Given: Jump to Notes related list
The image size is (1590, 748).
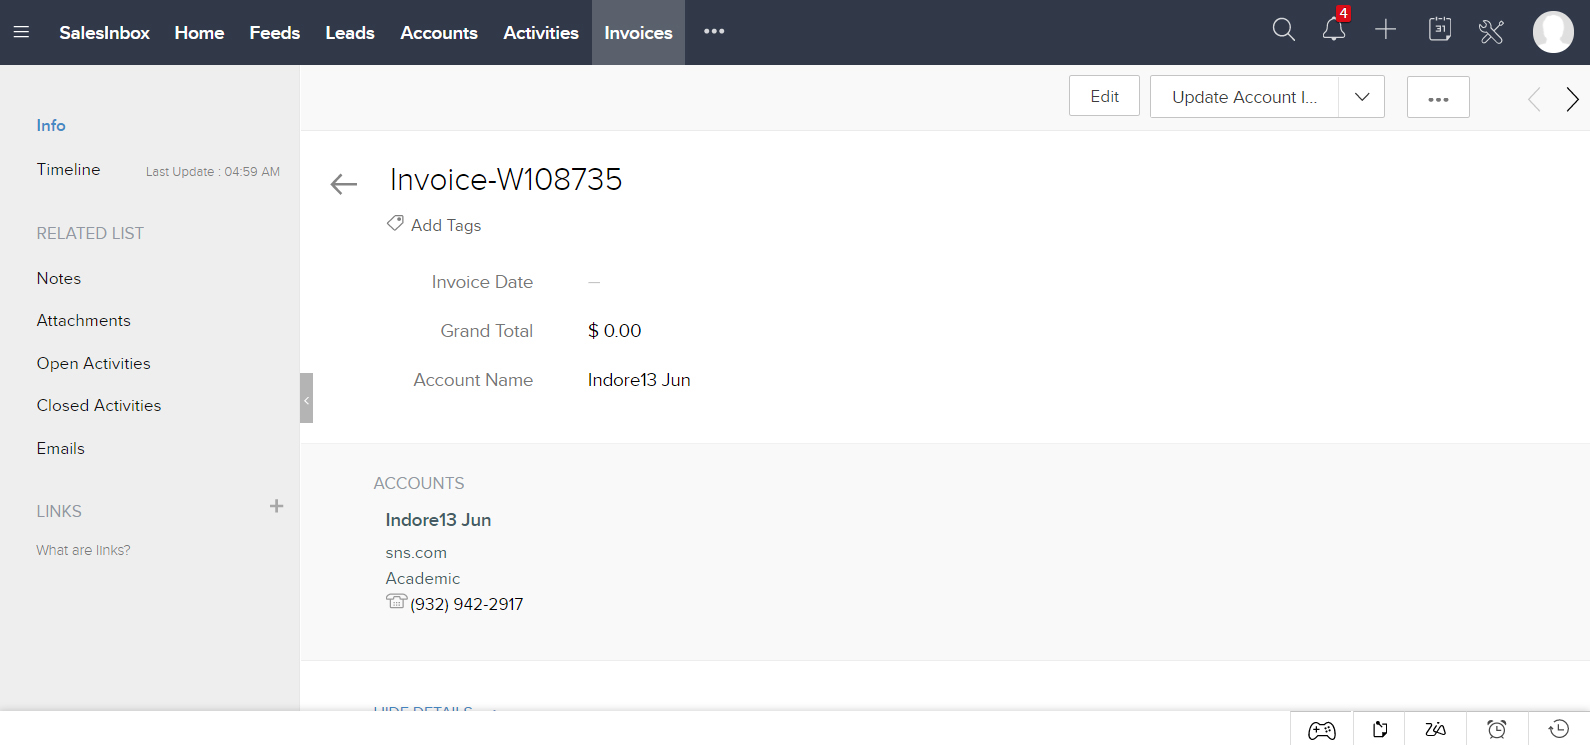Looking at the screenshot, I should pos(59,278).
